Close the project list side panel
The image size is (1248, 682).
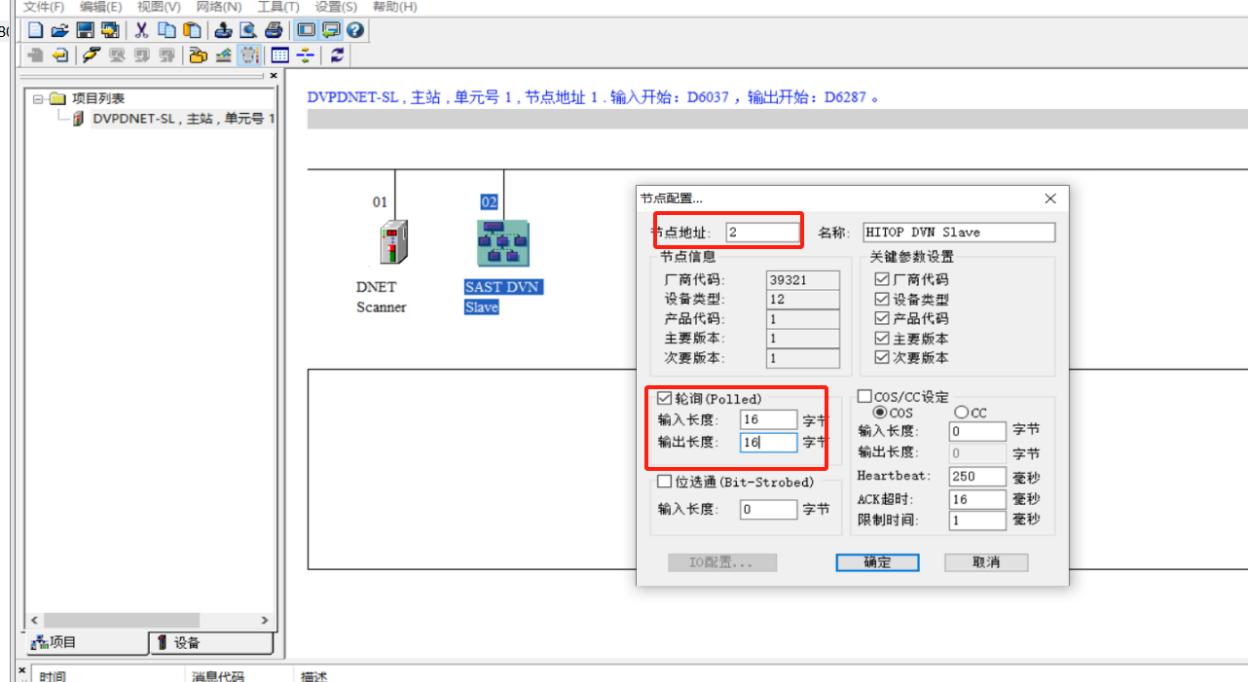click(273, 76)
